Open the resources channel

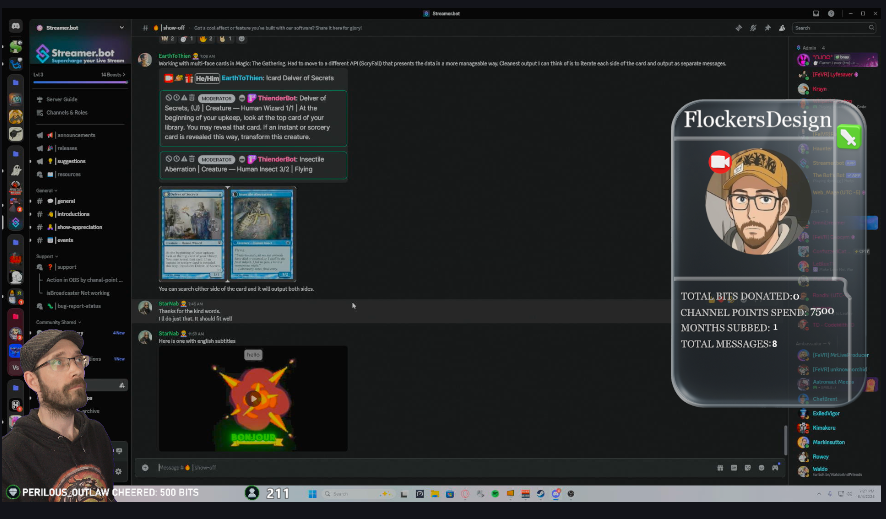69,175
